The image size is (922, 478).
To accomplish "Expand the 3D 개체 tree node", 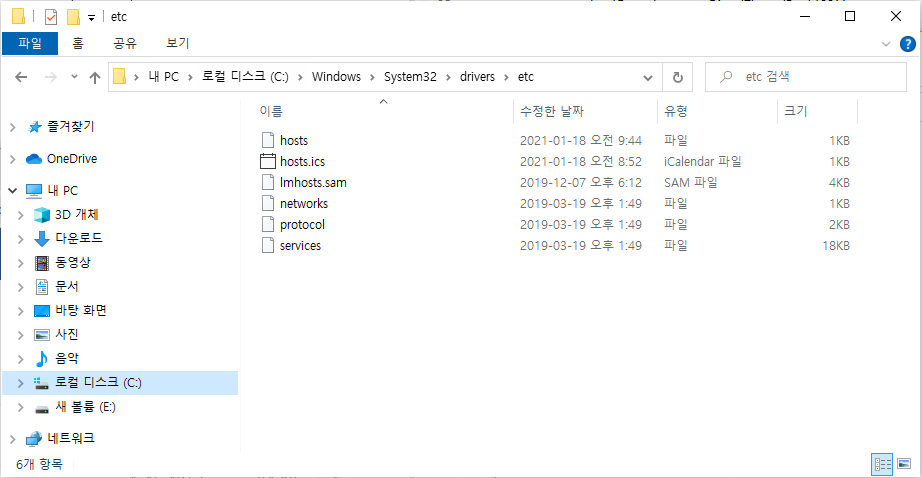I will 21,215.
